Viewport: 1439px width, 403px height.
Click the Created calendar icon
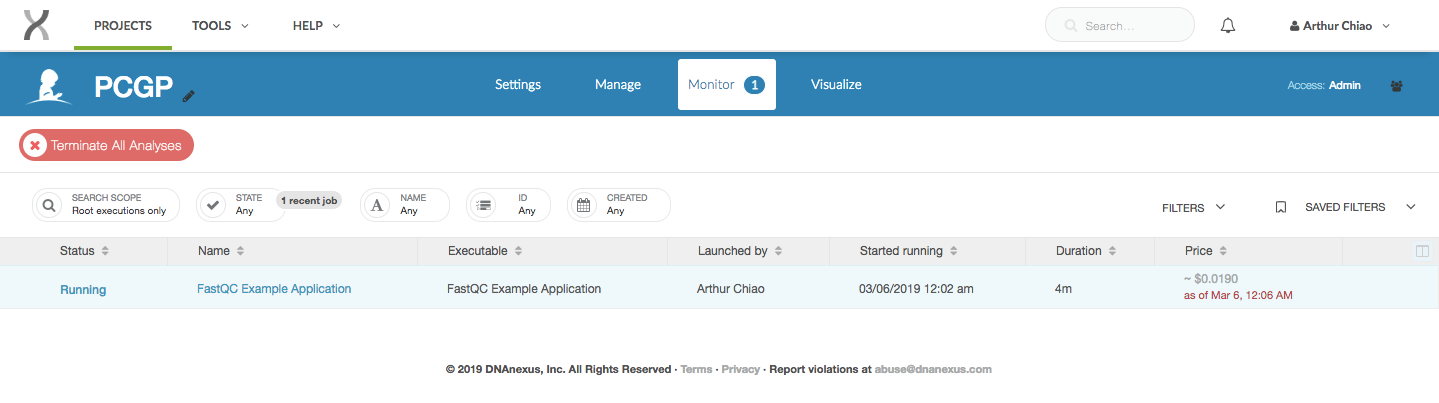point(584,205)
